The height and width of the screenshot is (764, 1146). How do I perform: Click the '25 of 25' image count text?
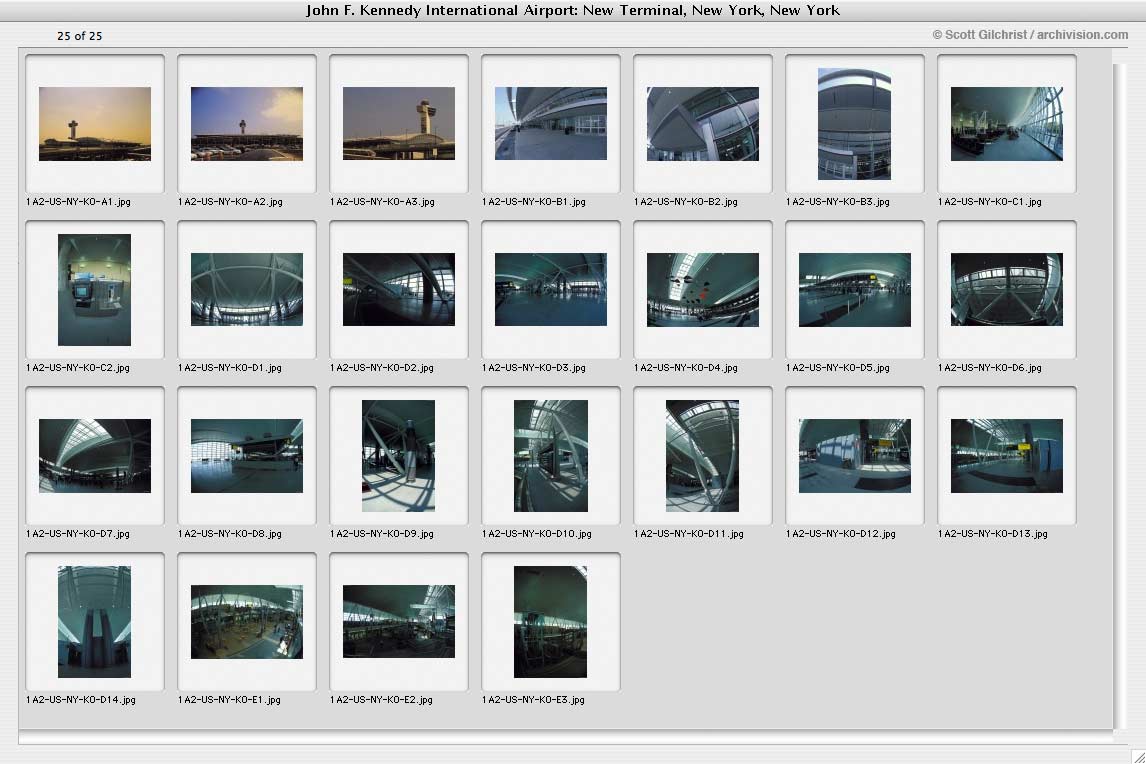(x=80, y=36)
